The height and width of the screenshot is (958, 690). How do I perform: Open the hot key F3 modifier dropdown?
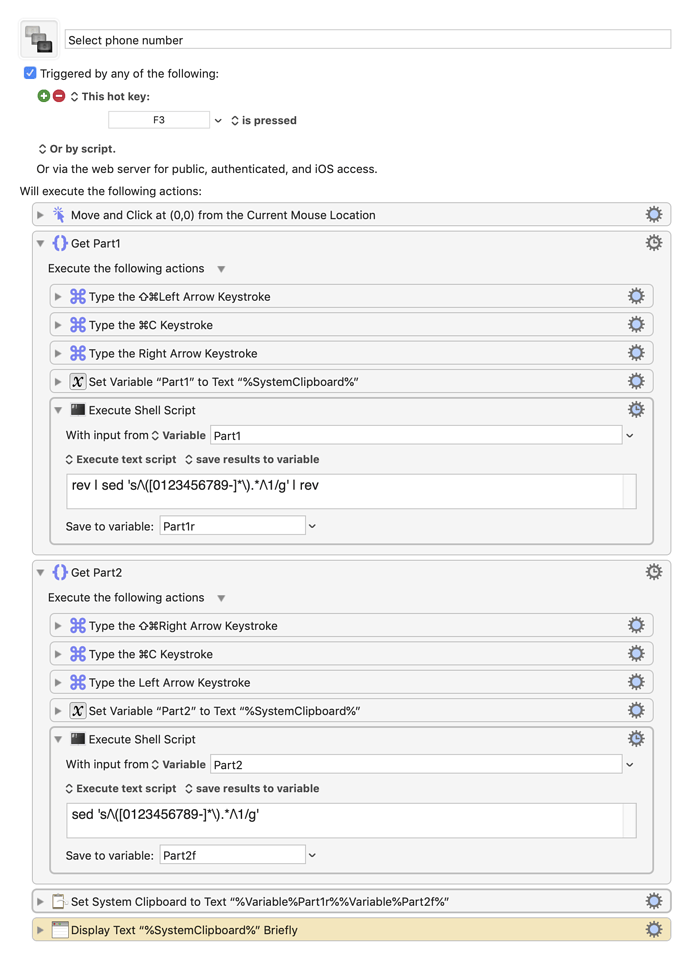[218, 120]
